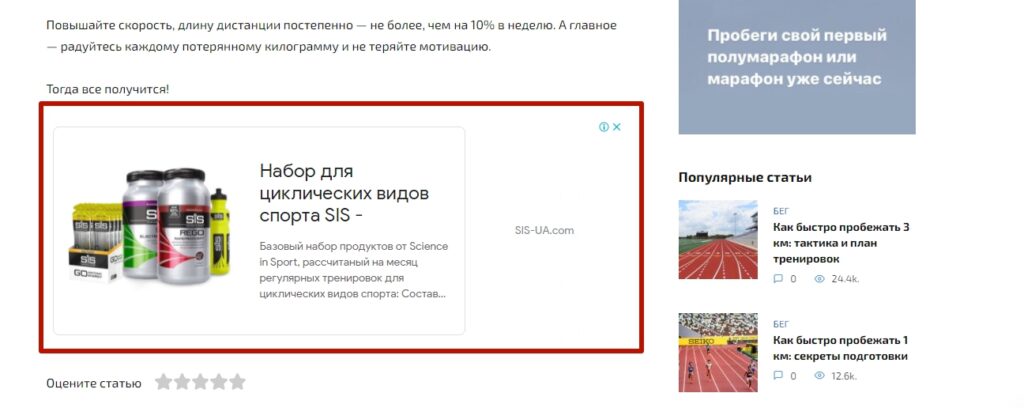
Task: Rate article with second star
Action: point(182,382)
